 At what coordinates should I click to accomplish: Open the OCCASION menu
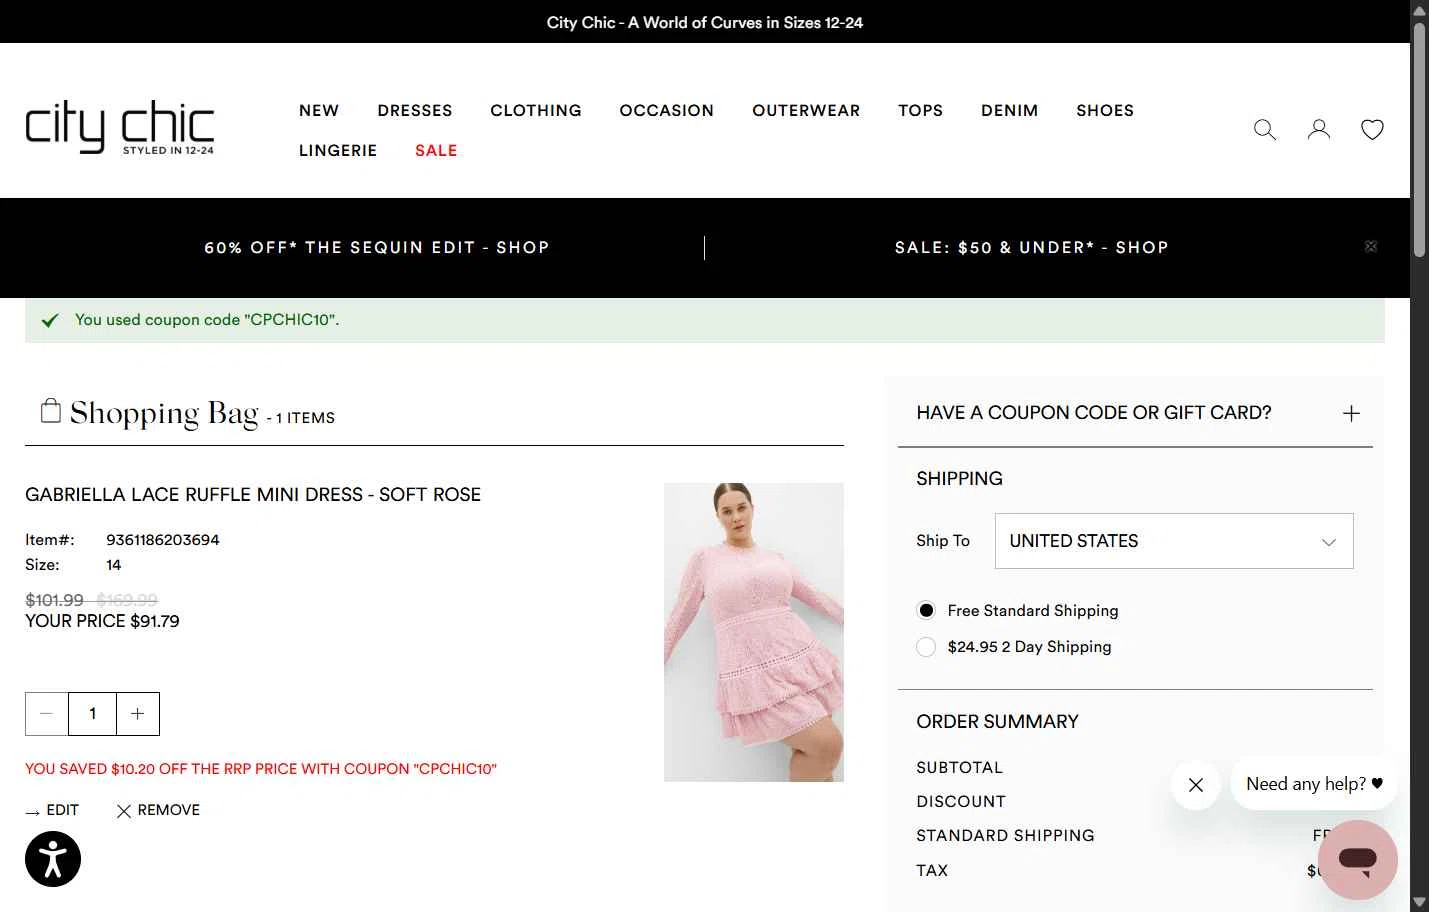pos(667,111)
